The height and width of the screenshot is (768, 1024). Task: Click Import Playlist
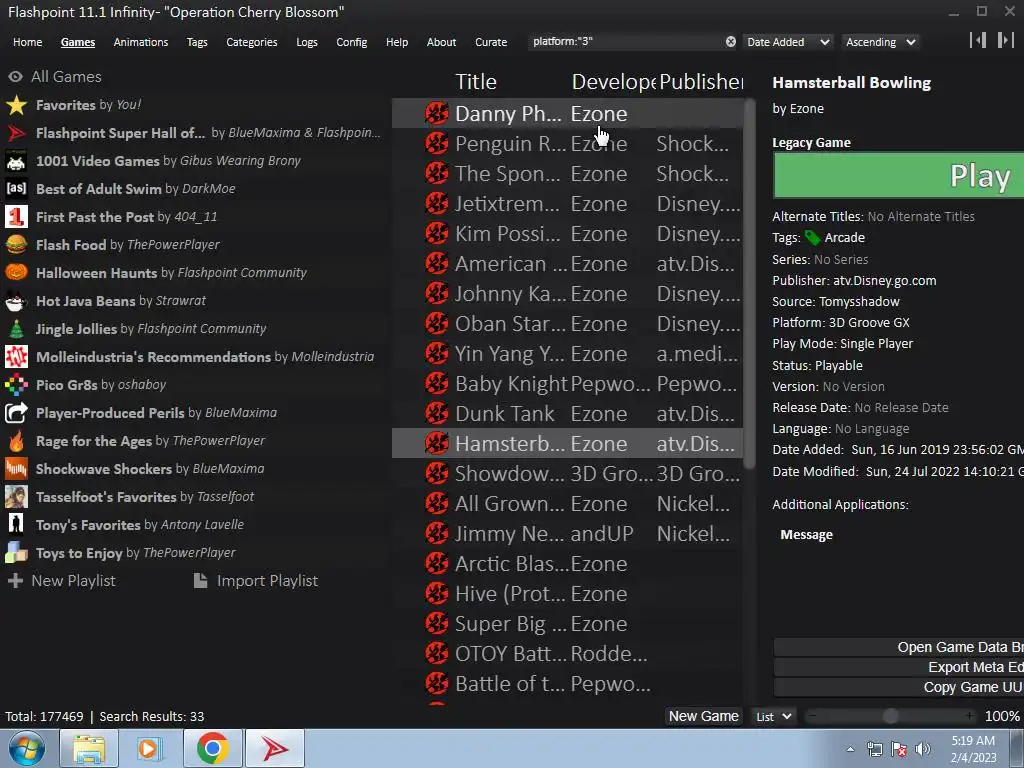coord(256,581)
